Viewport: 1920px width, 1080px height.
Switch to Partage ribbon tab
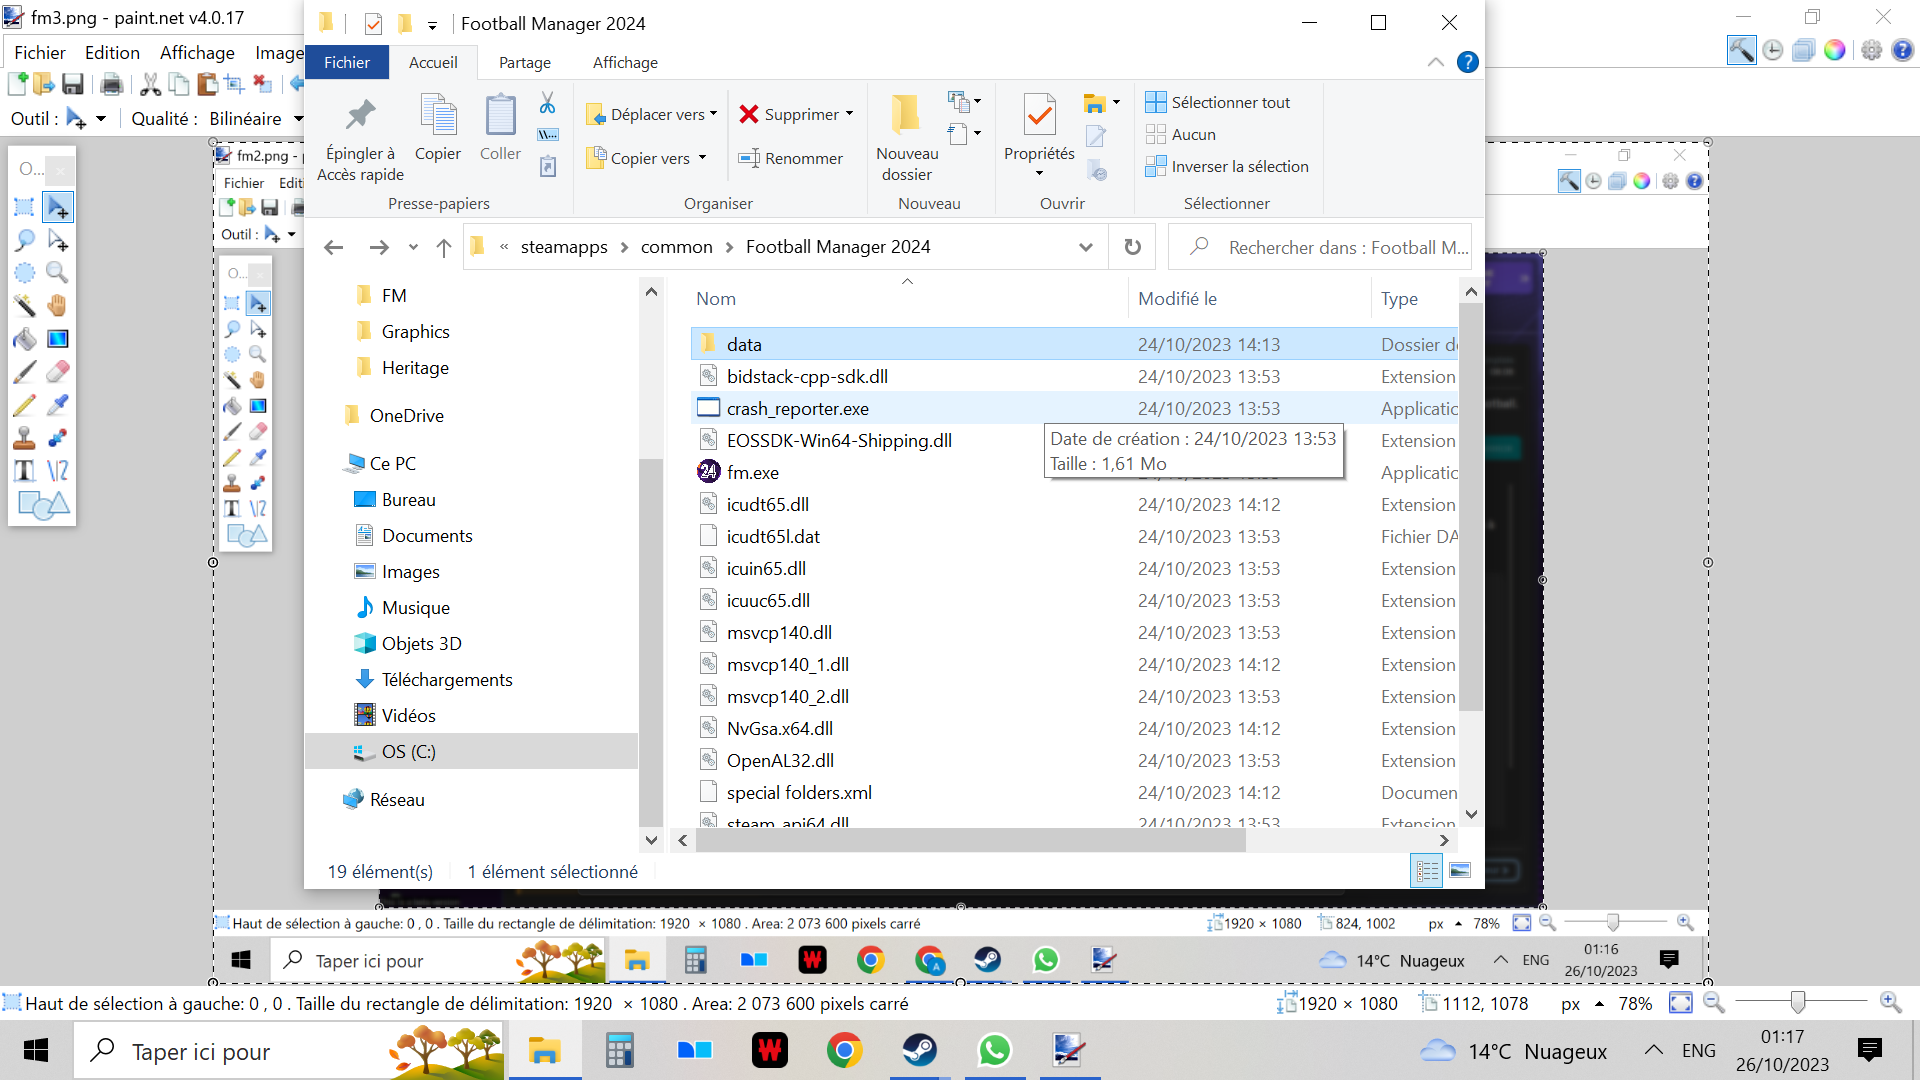[x=525, y=62]
